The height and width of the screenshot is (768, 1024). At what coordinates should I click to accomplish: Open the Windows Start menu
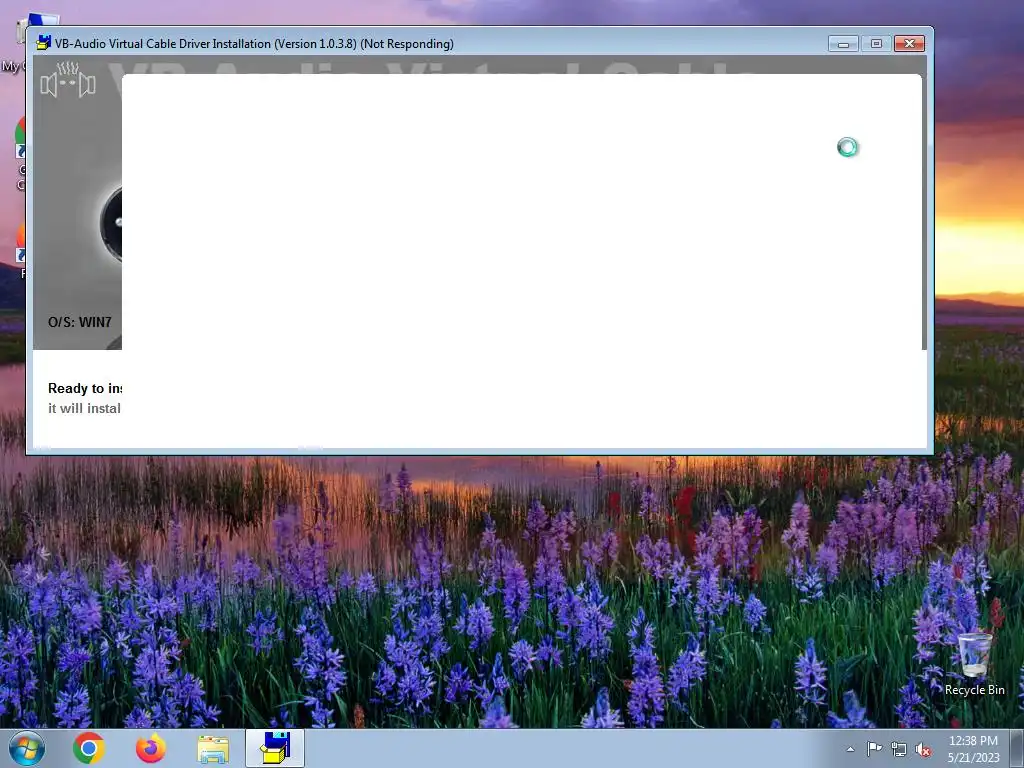pos(27,748)
